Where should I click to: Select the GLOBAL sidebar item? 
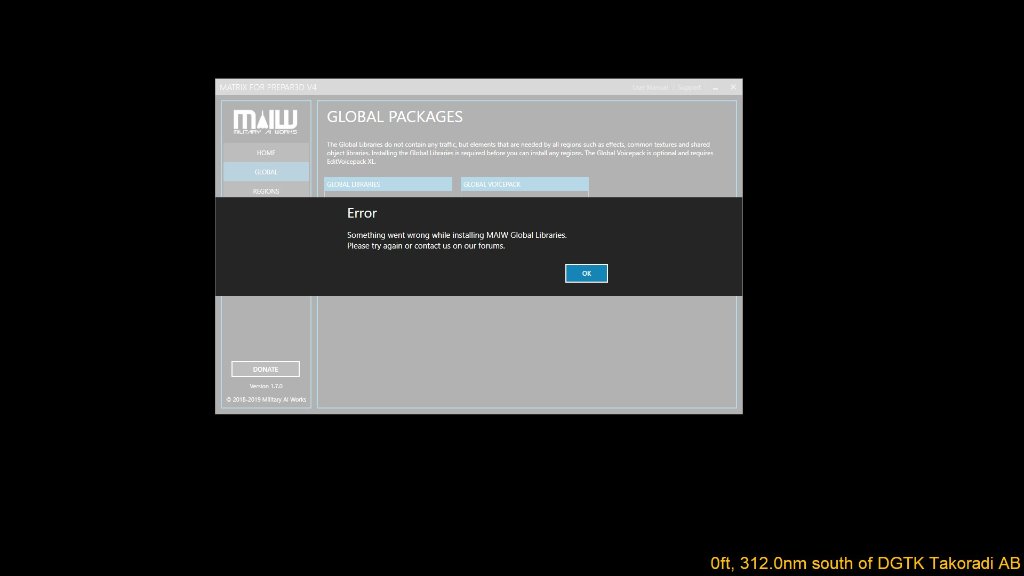pyautogui.click(x=266, y=172)
